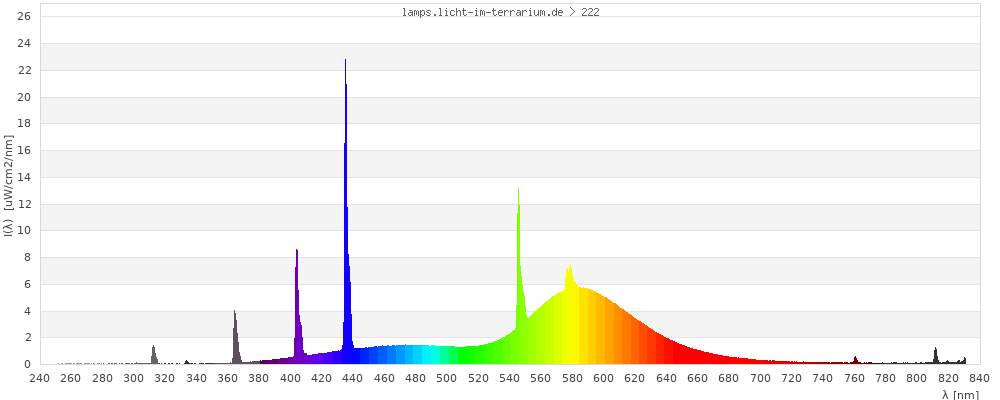Click the y-axis label I(λ) [uW/cm2/nm]

click(x=9, y=189)
